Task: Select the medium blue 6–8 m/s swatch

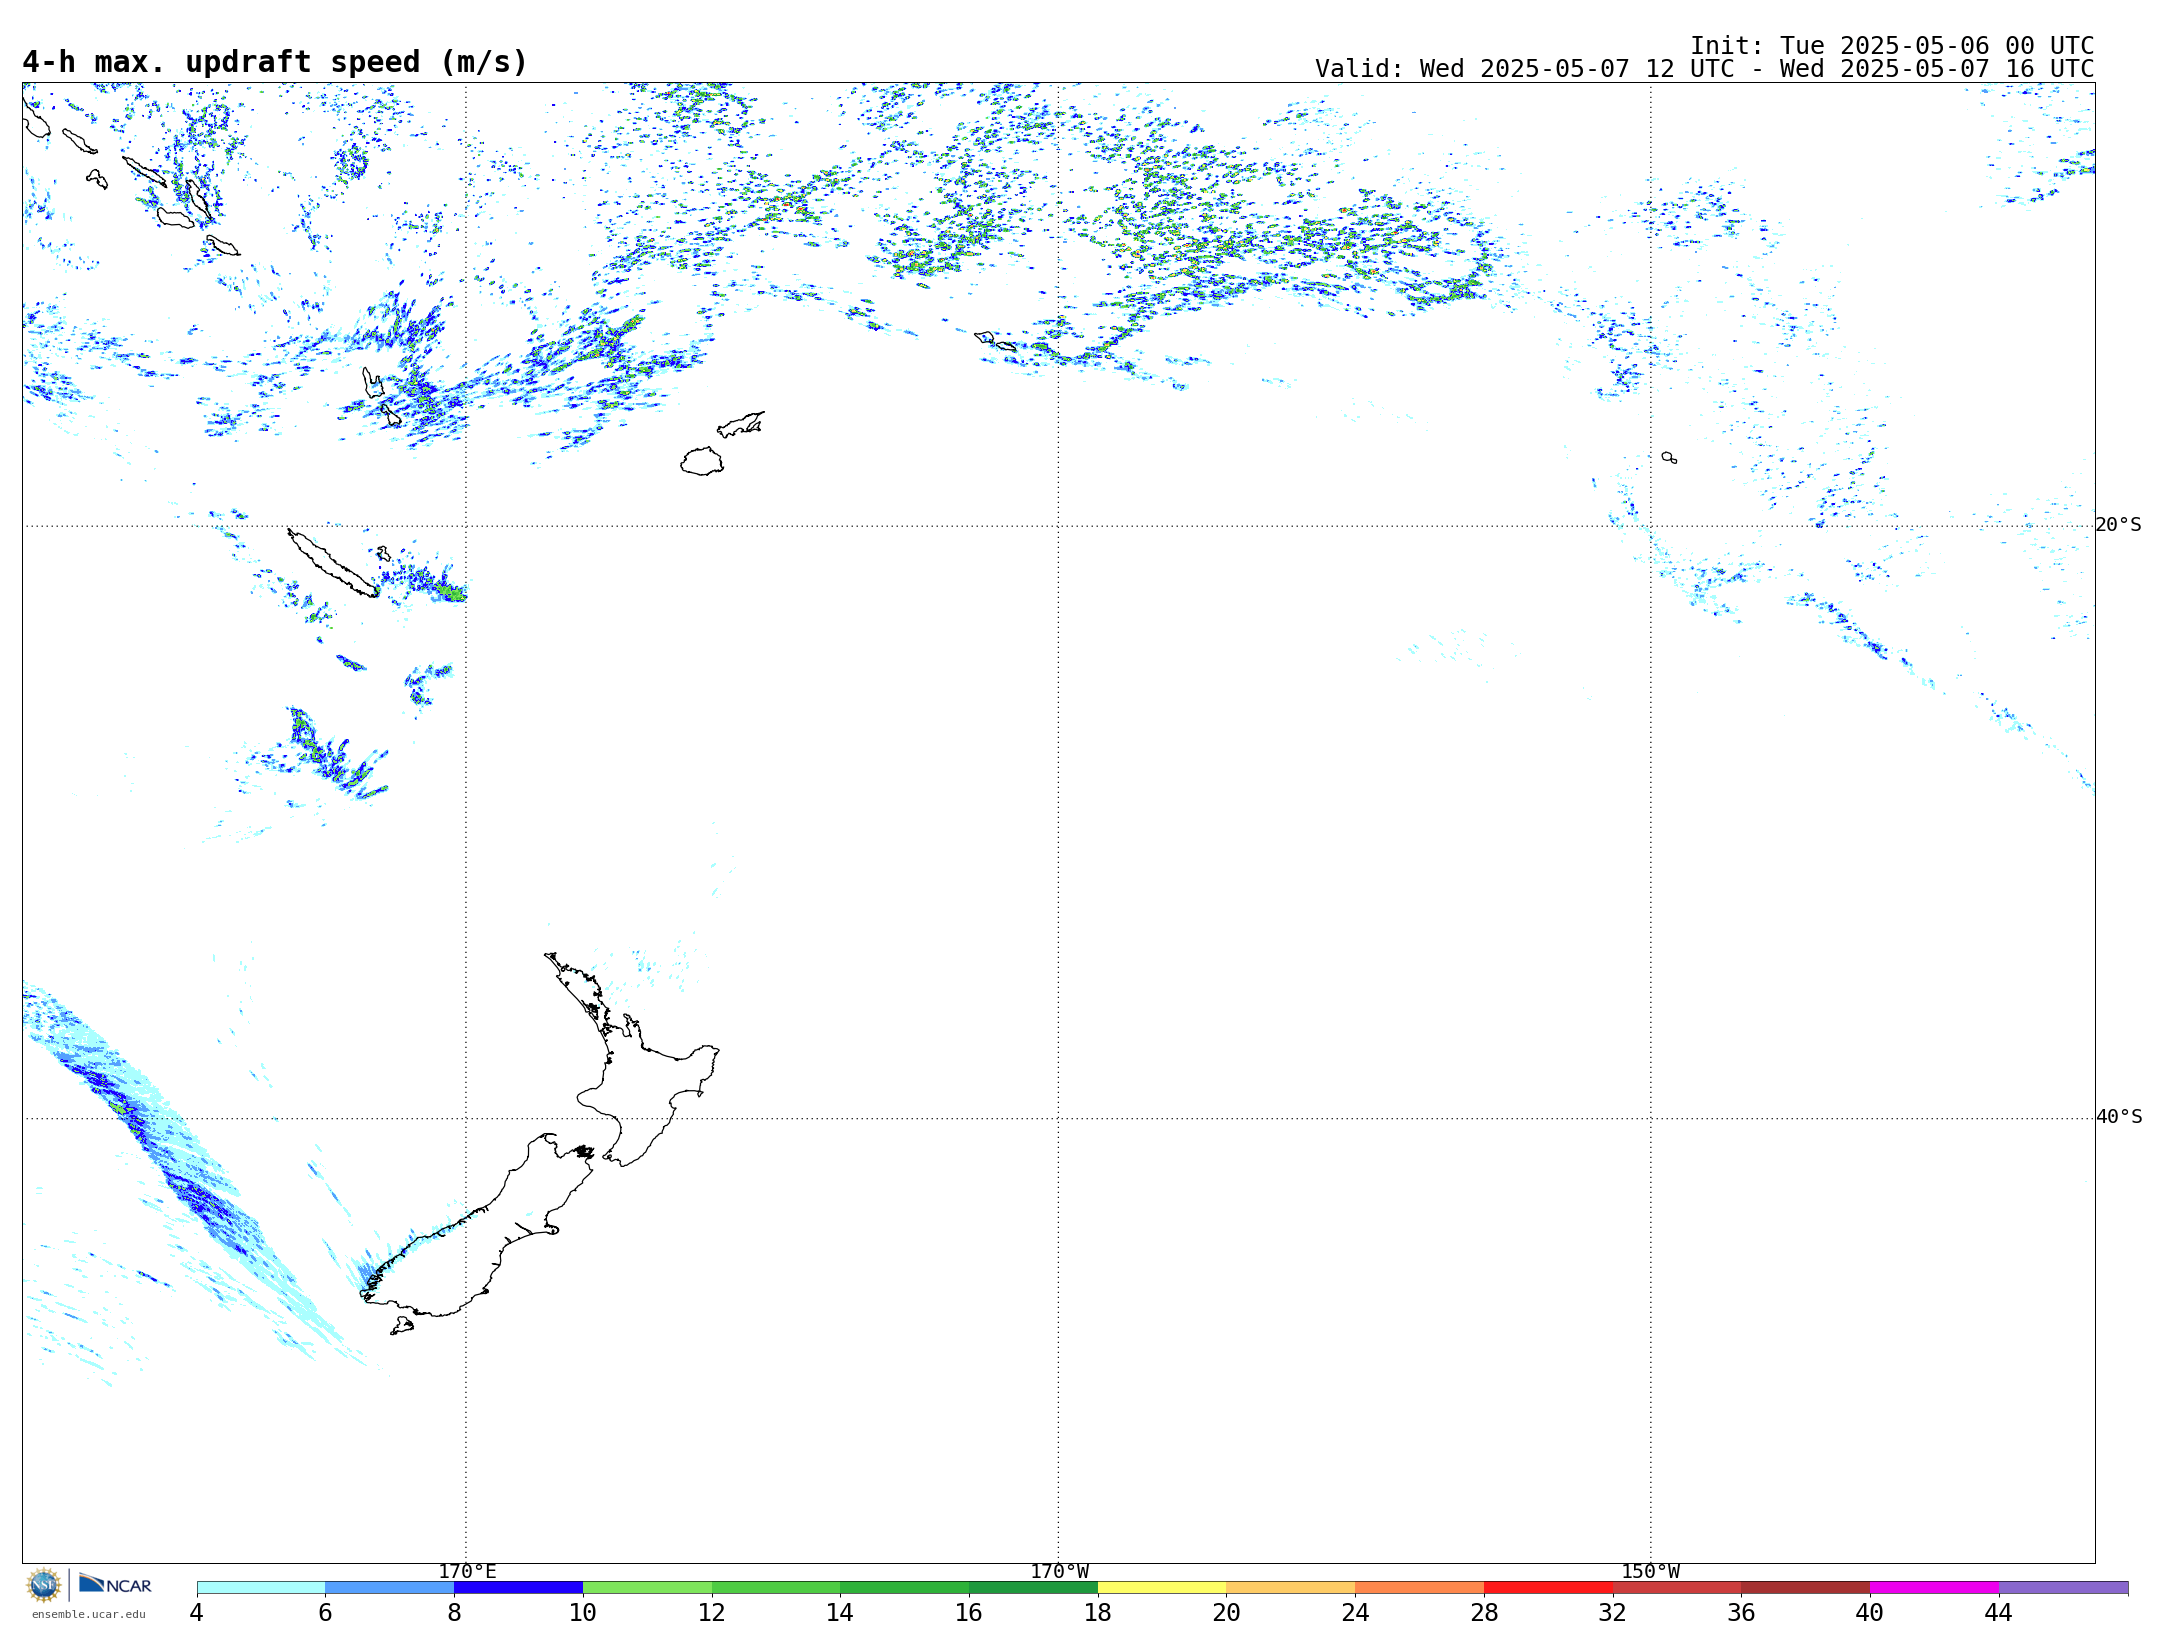Action: 390,1587
